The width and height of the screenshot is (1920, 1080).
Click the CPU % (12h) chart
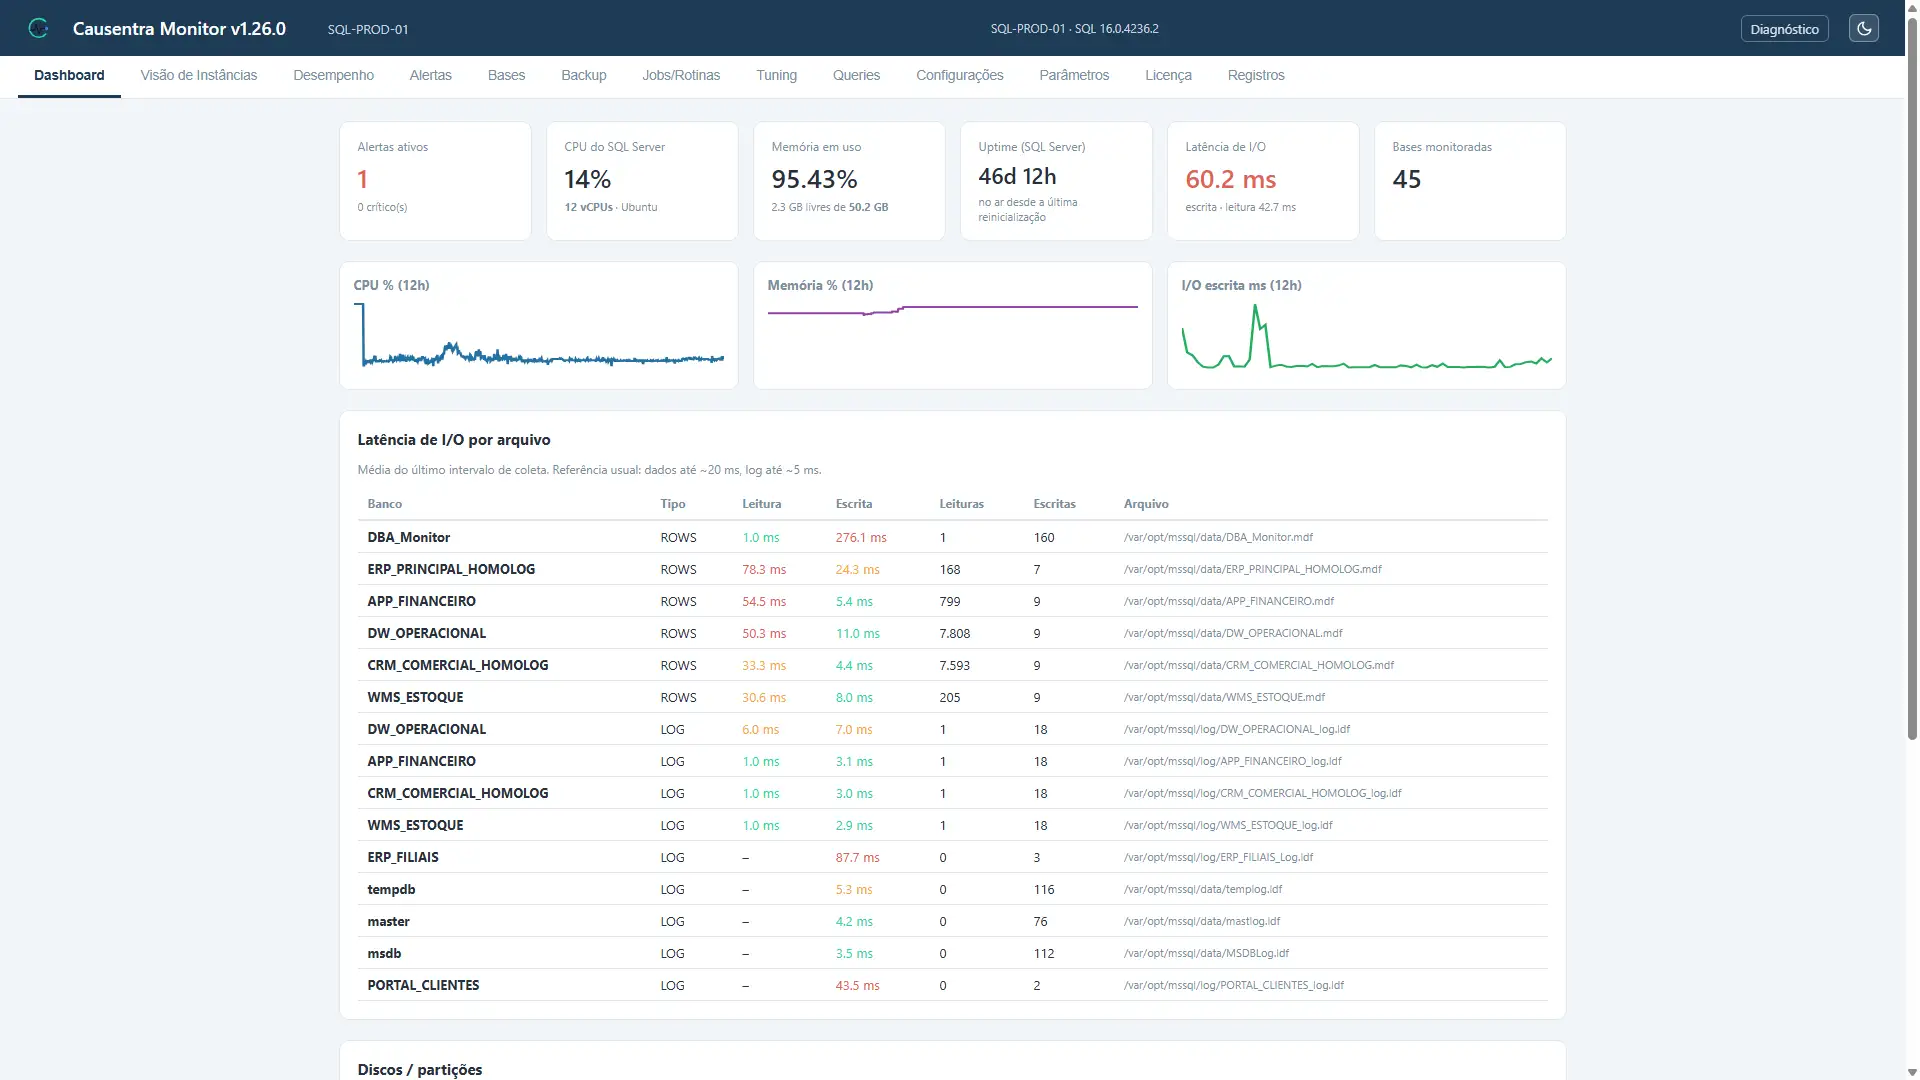539,325
